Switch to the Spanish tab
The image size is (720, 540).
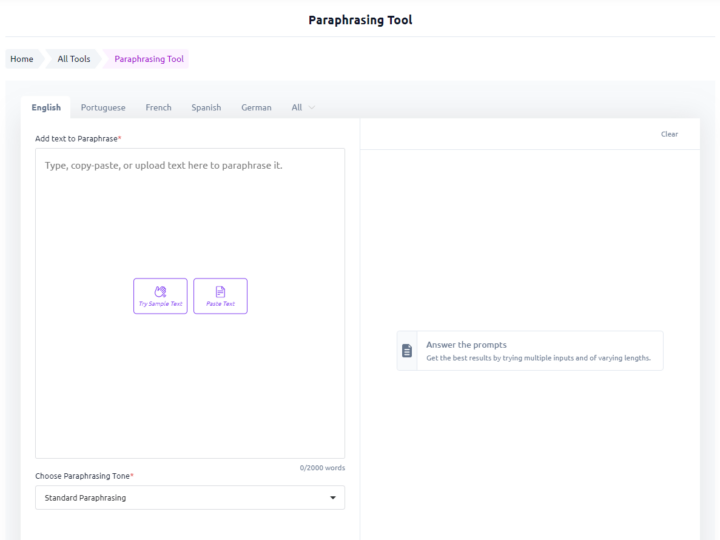click(206, 107)
